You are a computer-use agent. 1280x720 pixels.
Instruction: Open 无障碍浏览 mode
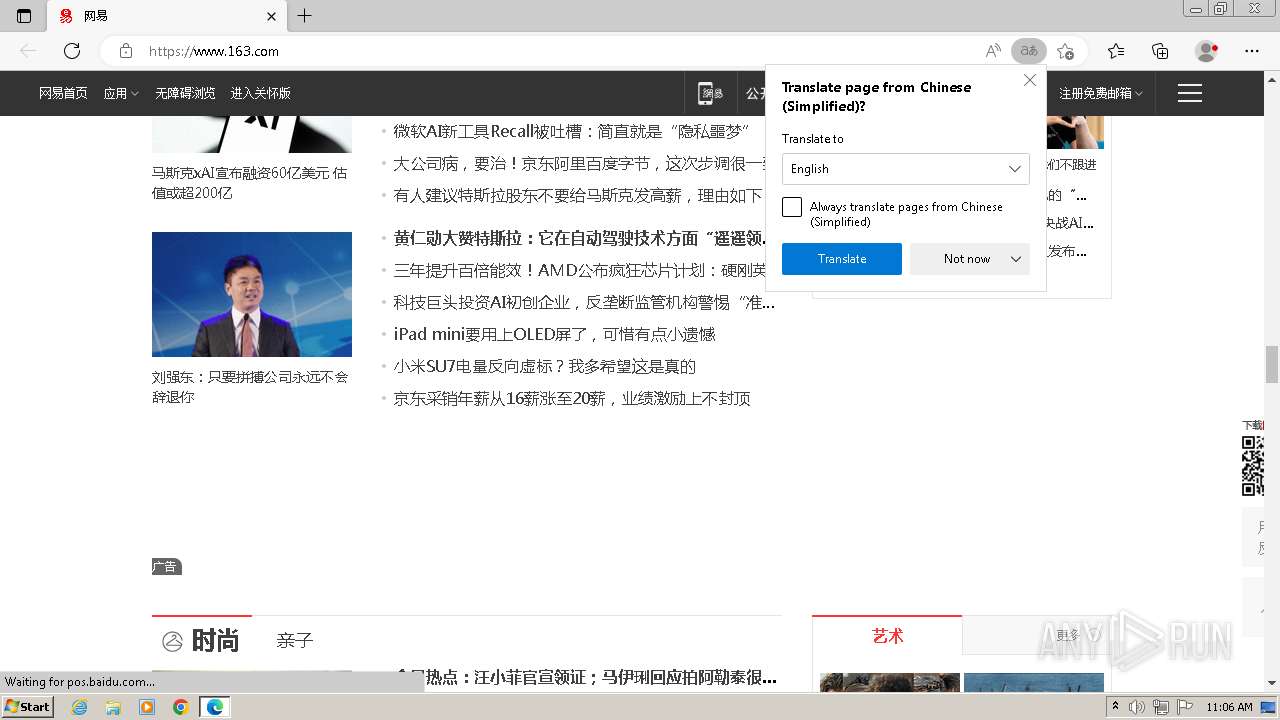[x=185, y=93]
